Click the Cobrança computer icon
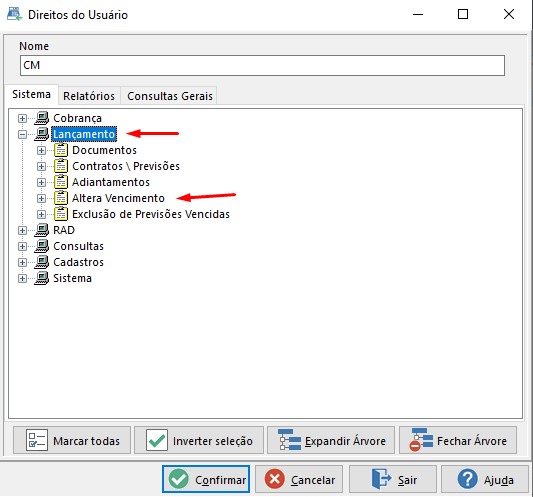533x497 pixels. pyautogui.click(x=42, y=118)
